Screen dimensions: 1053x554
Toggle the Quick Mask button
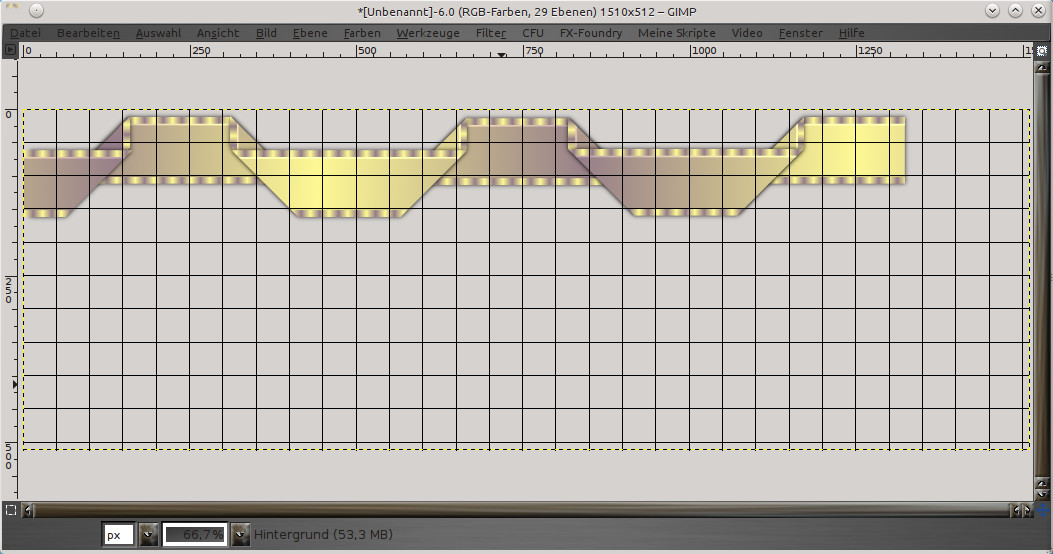pos(10,510)
